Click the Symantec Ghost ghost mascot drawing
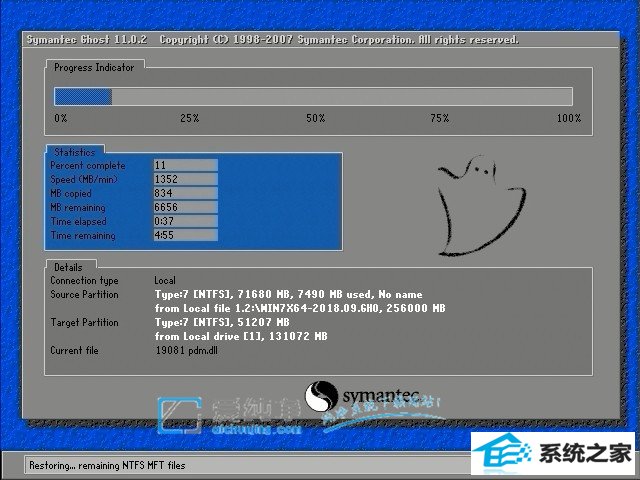This screenshot has height=480, width=640. [482, 206]
